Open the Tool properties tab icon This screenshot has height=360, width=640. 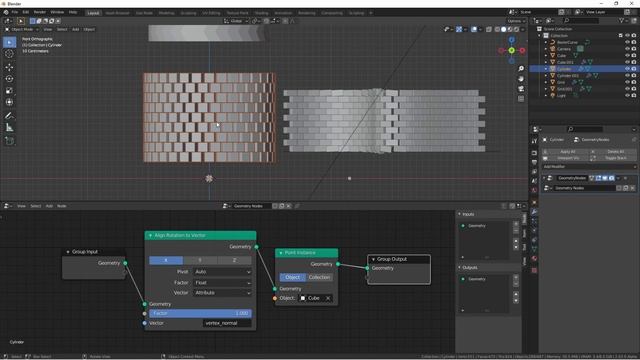pos(534,141)
